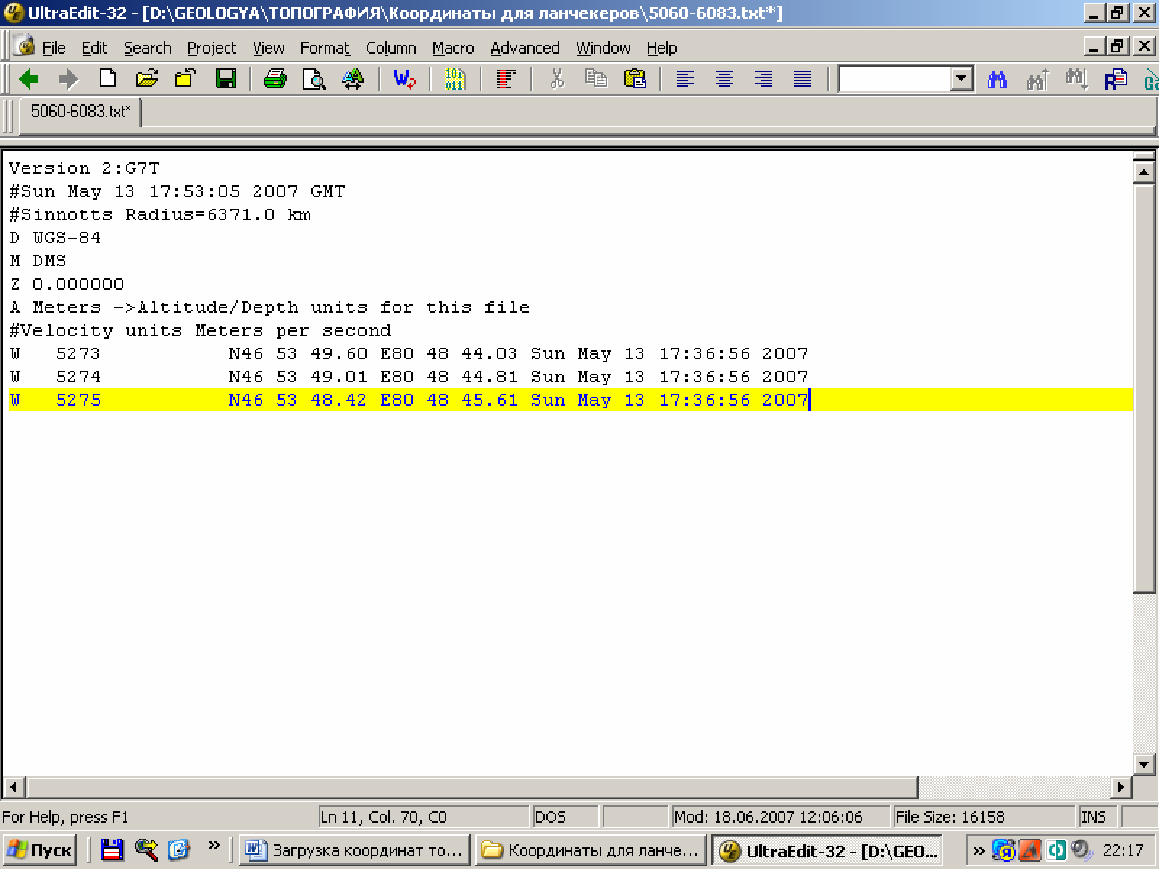This screenshot has width=1159, height=869.
Task: Click the horizontal scrollbar right arrow
Action: pyautogui.click(x=1121, y=787)
